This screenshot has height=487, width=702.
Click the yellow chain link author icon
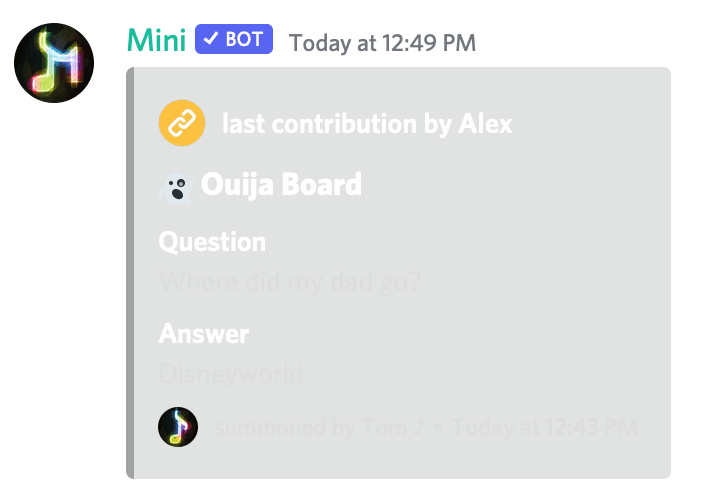tap(182, 123)
